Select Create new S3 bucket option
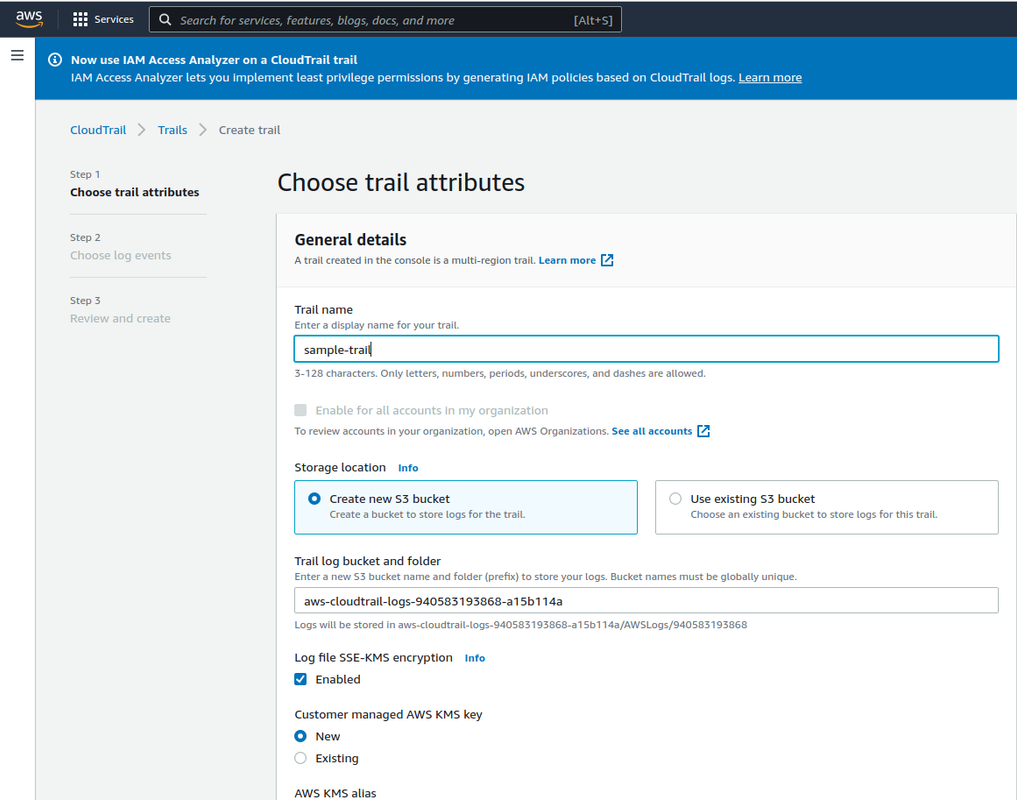 (466, 507)
